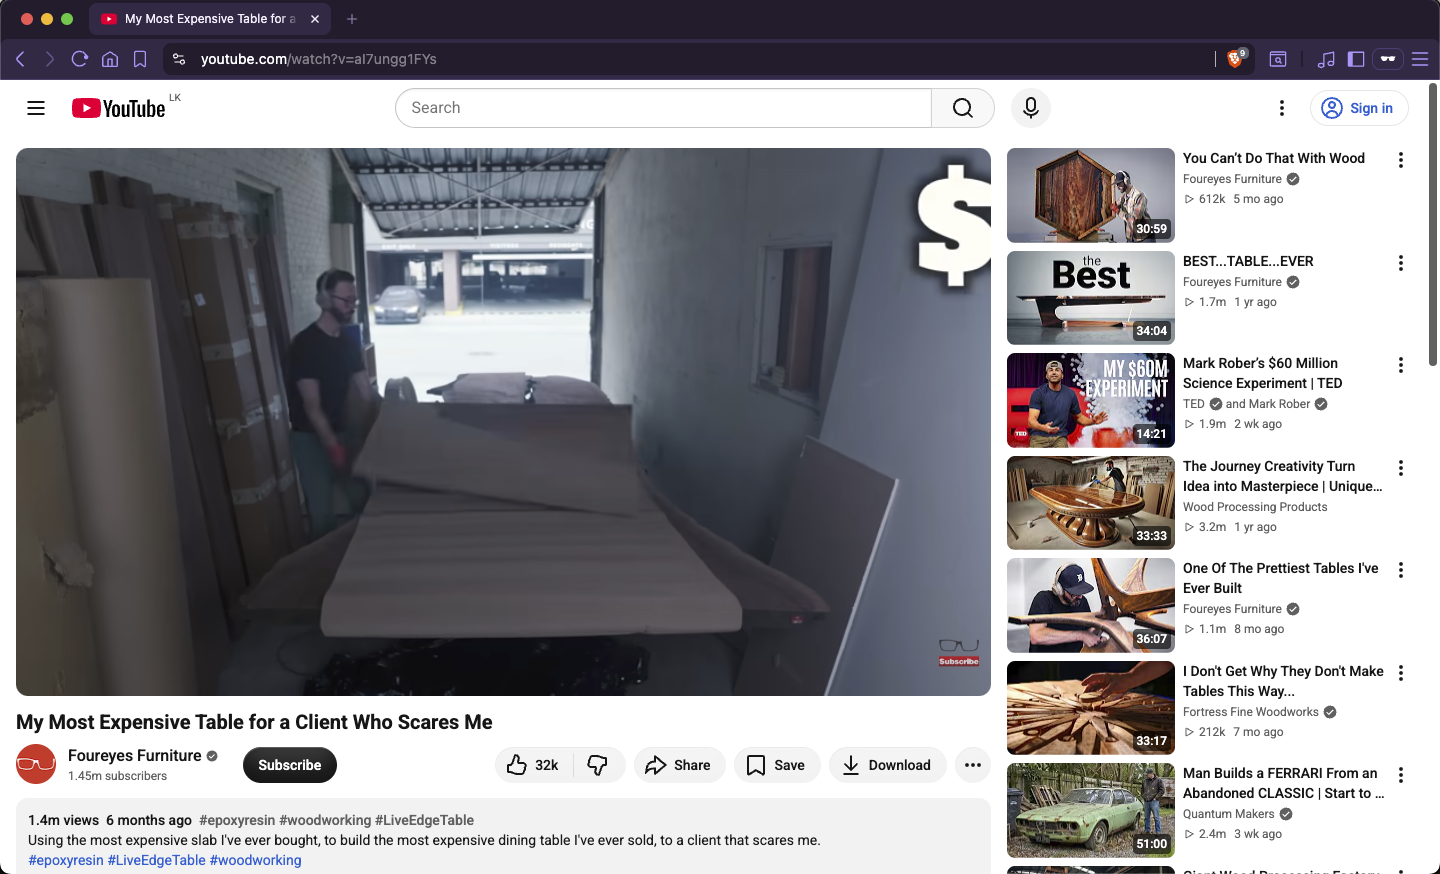Viewport: 1440px width, 874px height.
Task: Open options for Mark Rober's TED video
Action: coord(1401,365)
